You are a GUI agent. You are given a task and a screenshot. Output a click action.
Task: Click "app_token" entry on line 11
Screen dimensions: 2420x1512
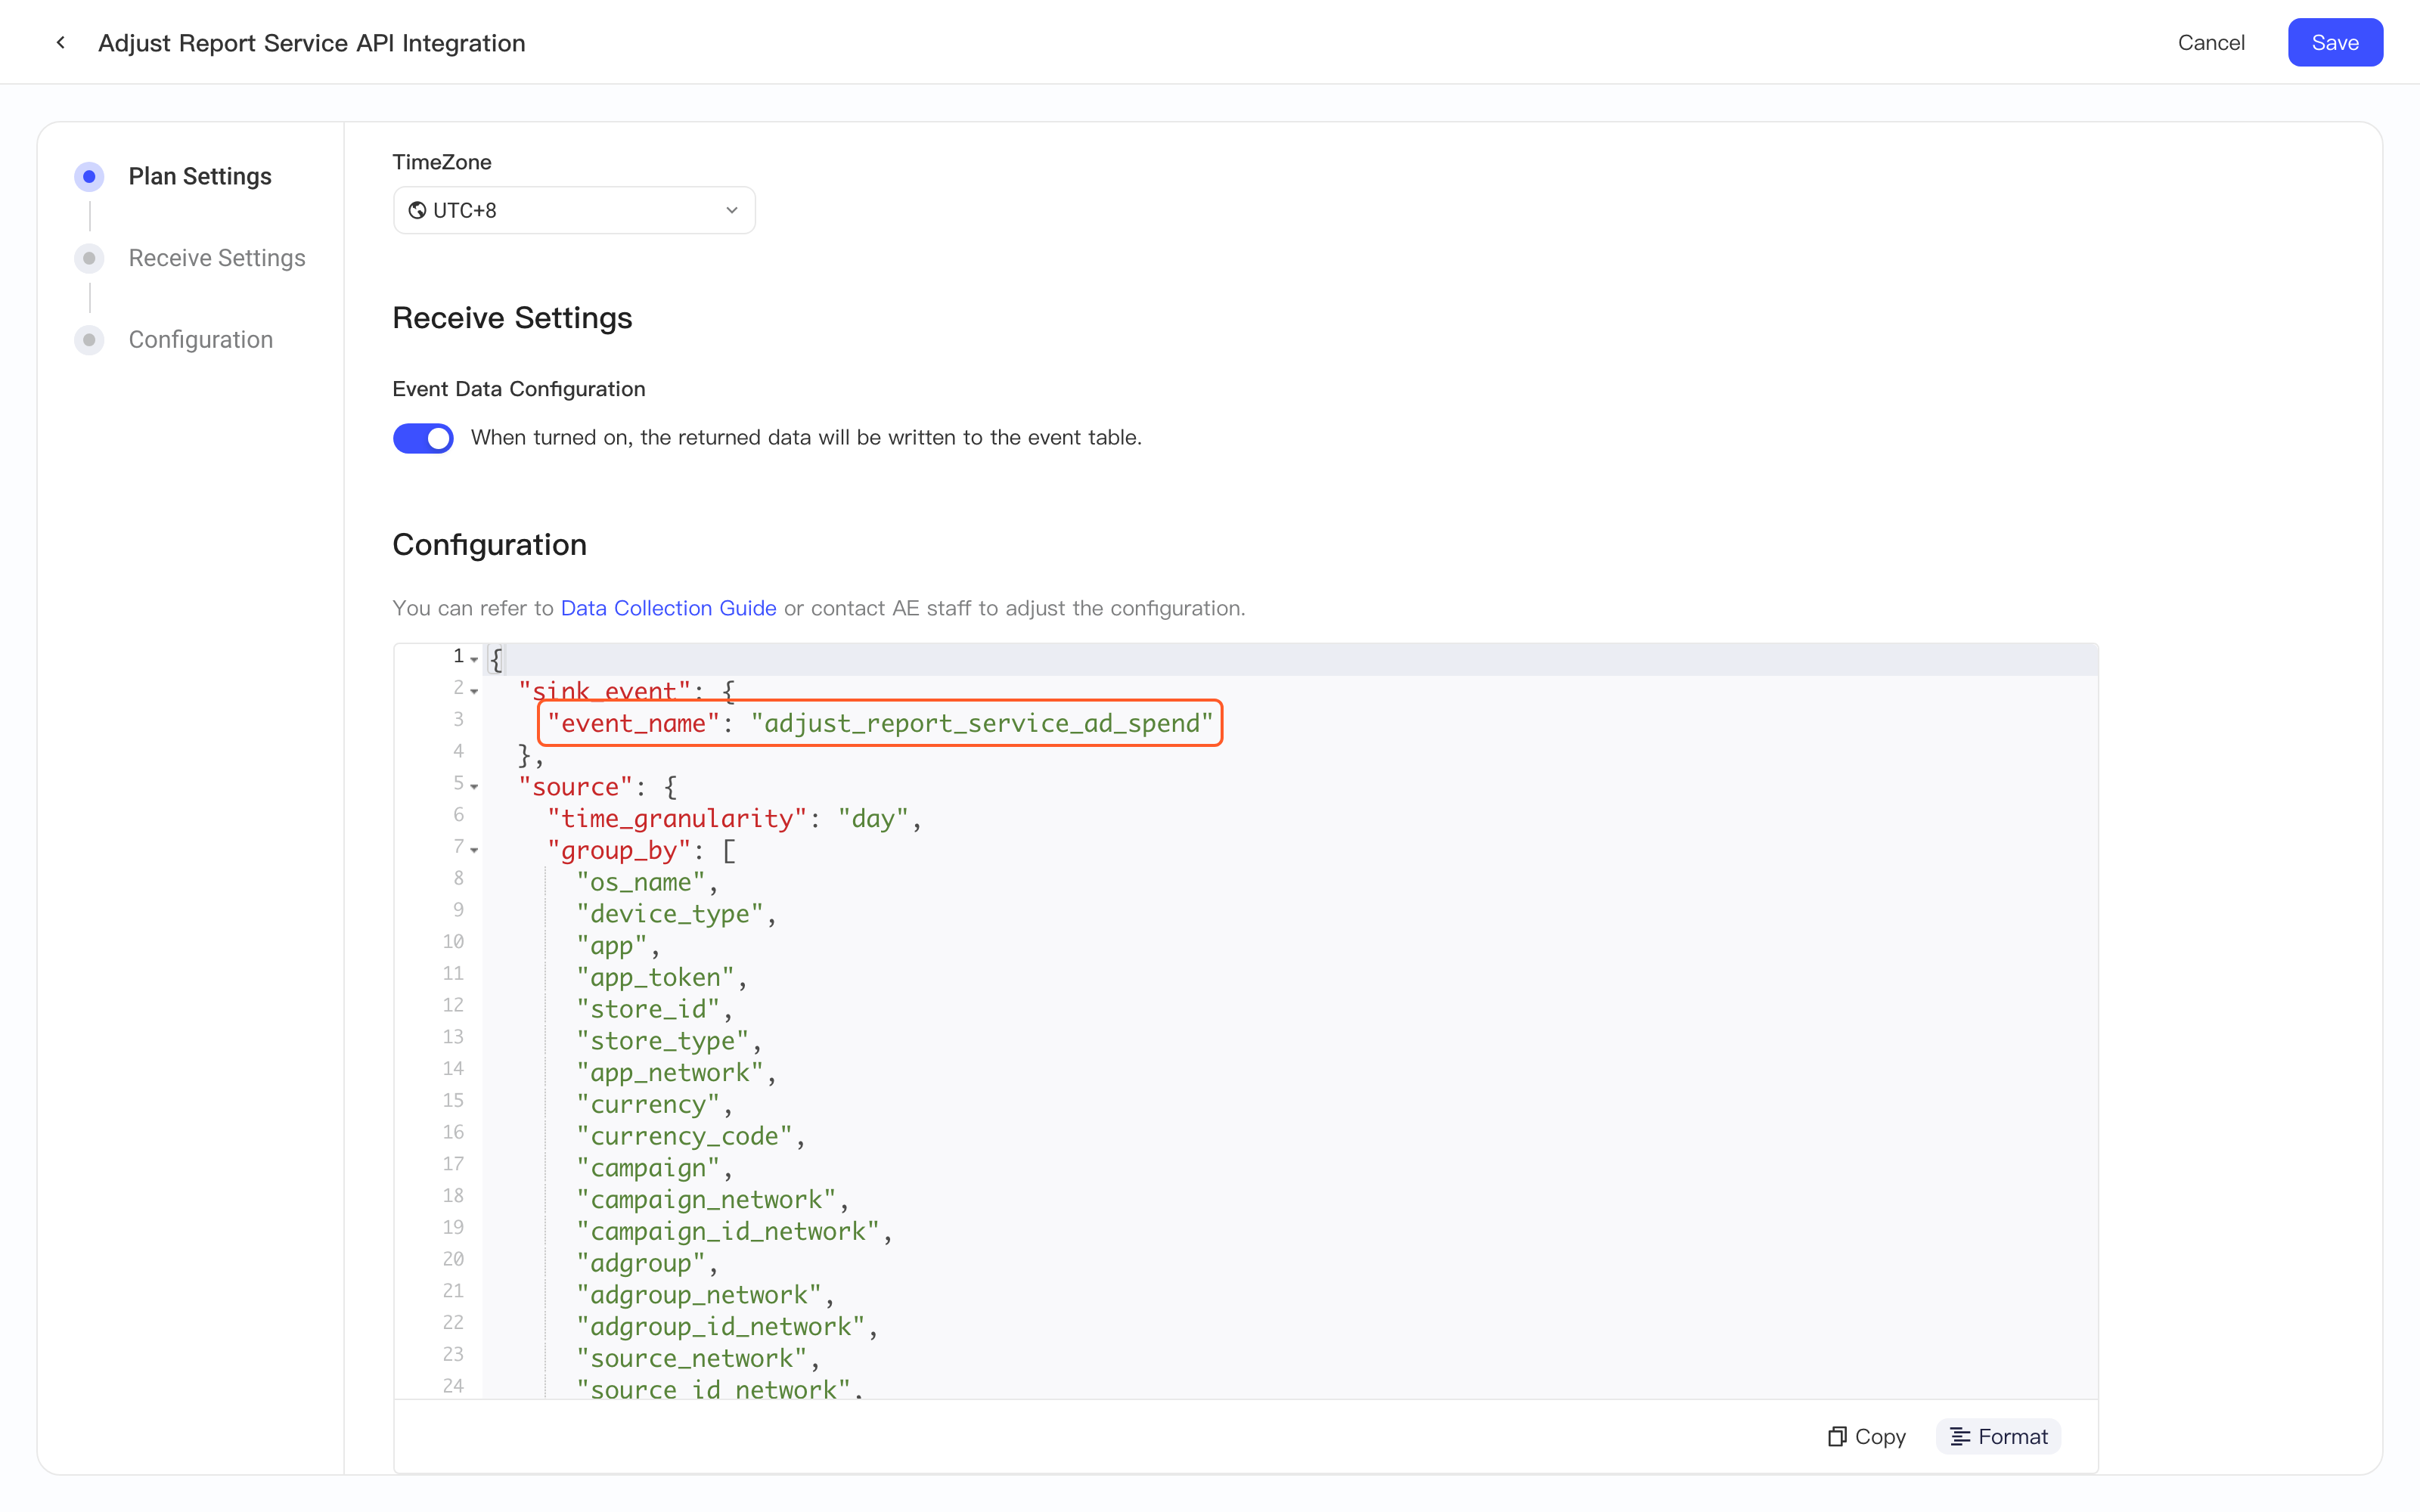[656, 978]
